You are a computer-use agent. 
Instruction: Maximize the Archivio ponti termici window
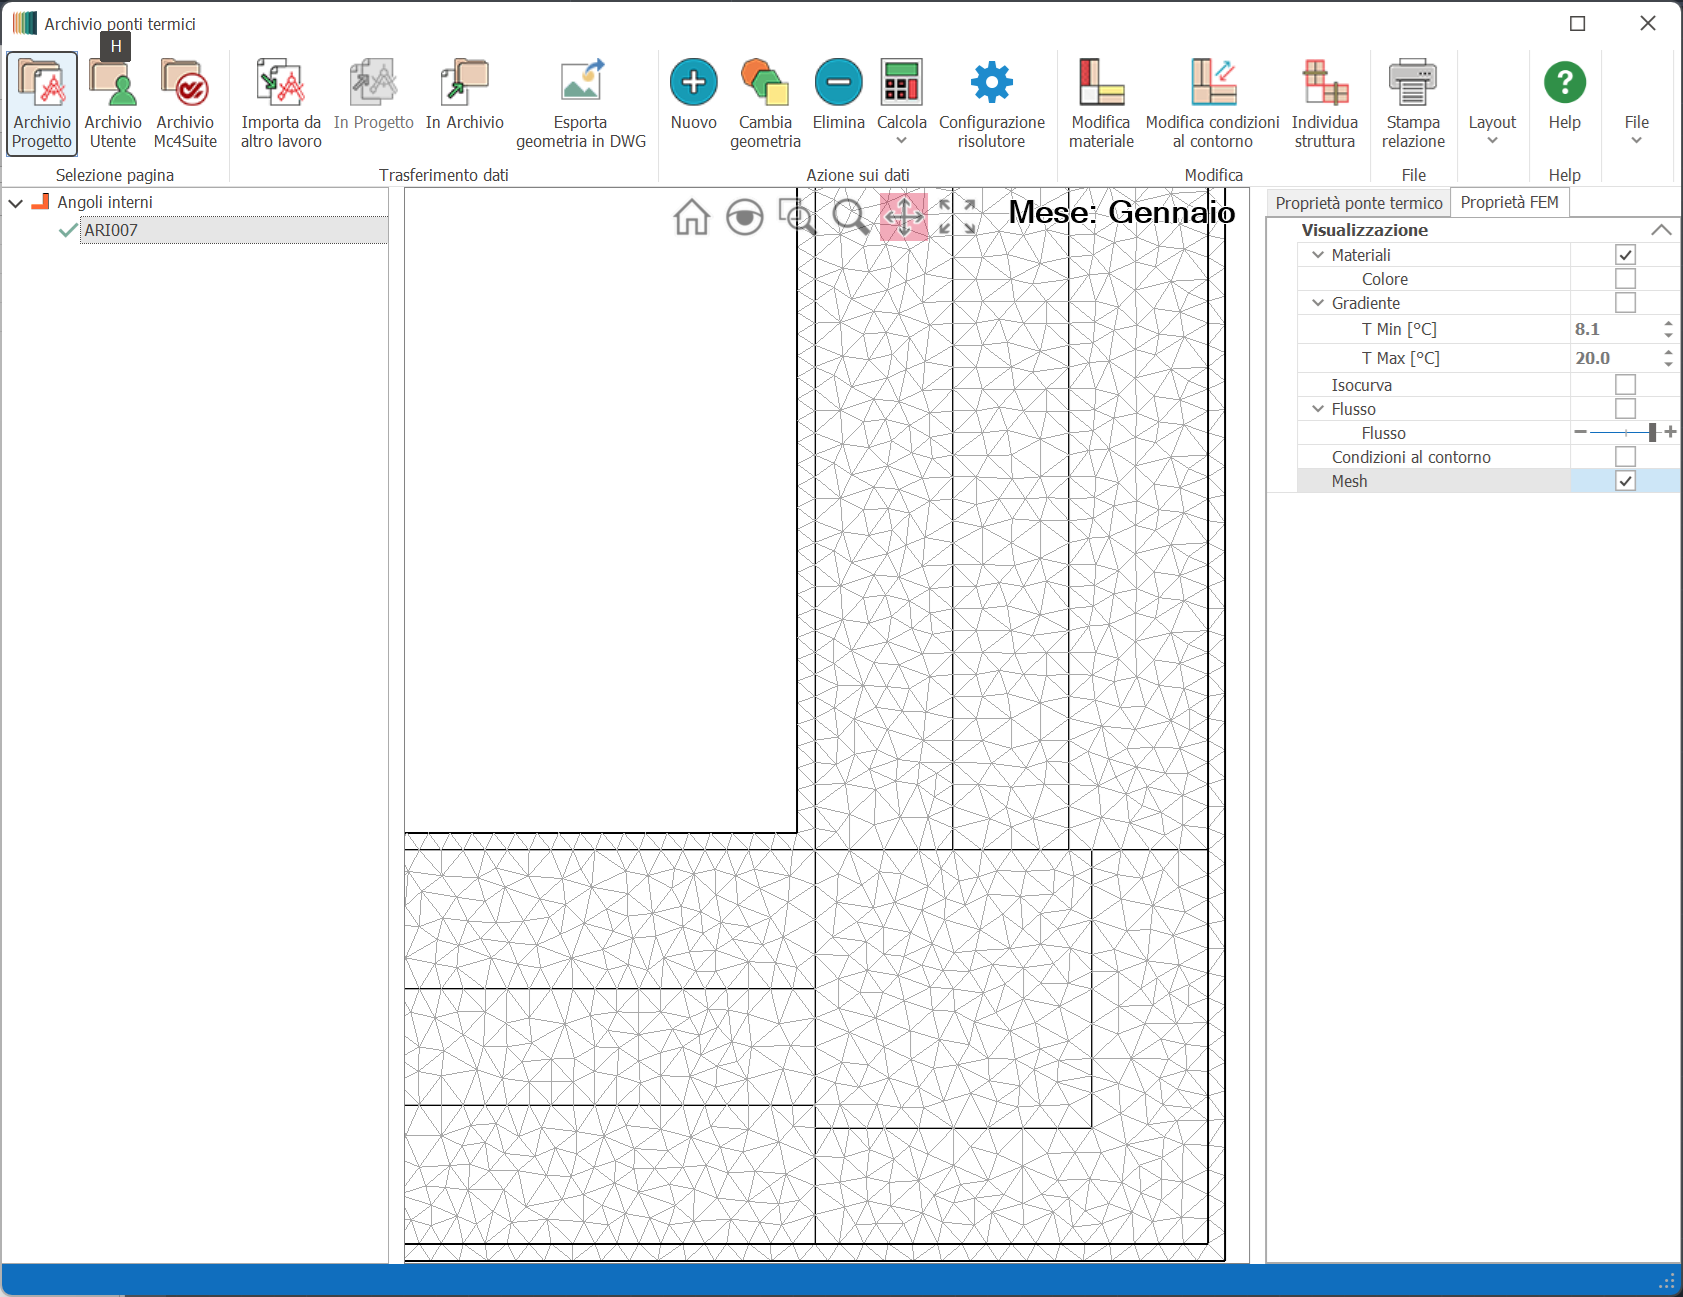tap(1578, 23)
